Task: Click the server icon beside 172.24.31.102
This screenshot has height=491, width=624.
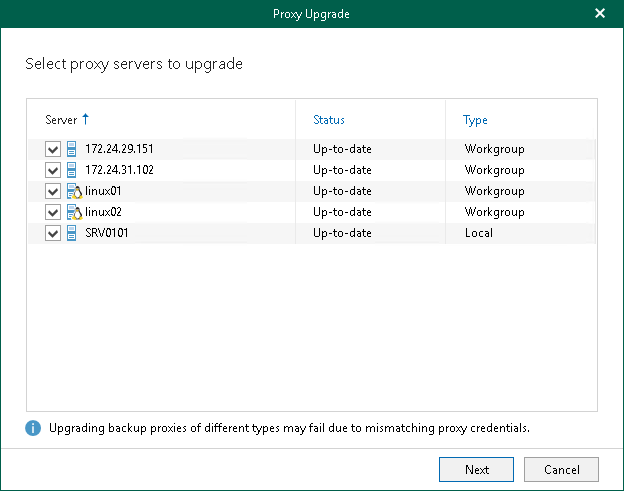Action: pyautogui.click(x=71, y=170)
